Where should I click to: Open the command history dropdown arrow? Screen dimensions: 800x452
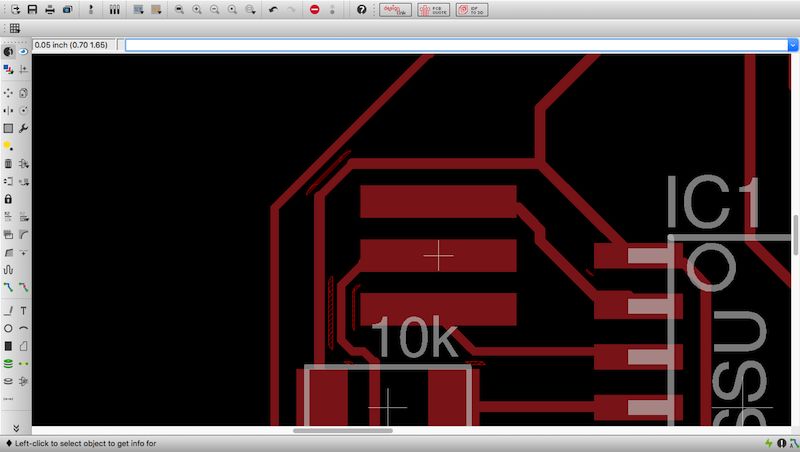793,45
